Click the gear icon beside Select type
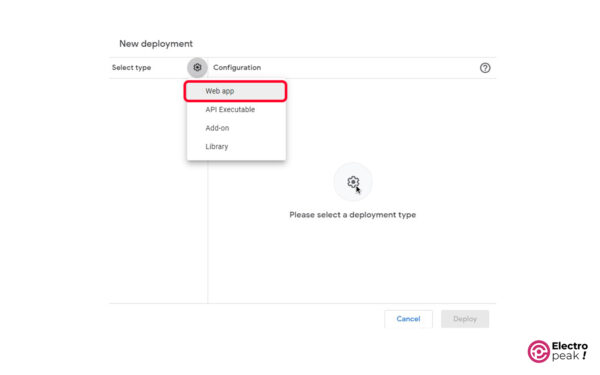The width and height of the screenshot is (600, 375). (197, 67)
